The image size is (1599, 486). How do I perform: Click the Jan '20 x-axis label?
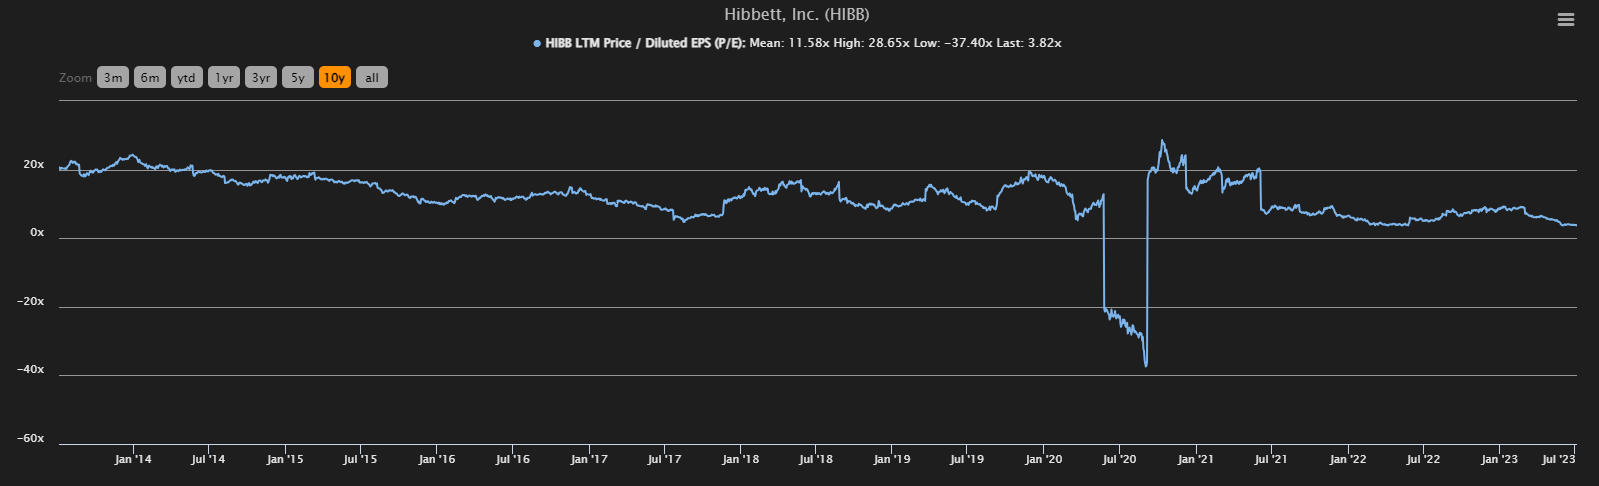click(1044, 459)
